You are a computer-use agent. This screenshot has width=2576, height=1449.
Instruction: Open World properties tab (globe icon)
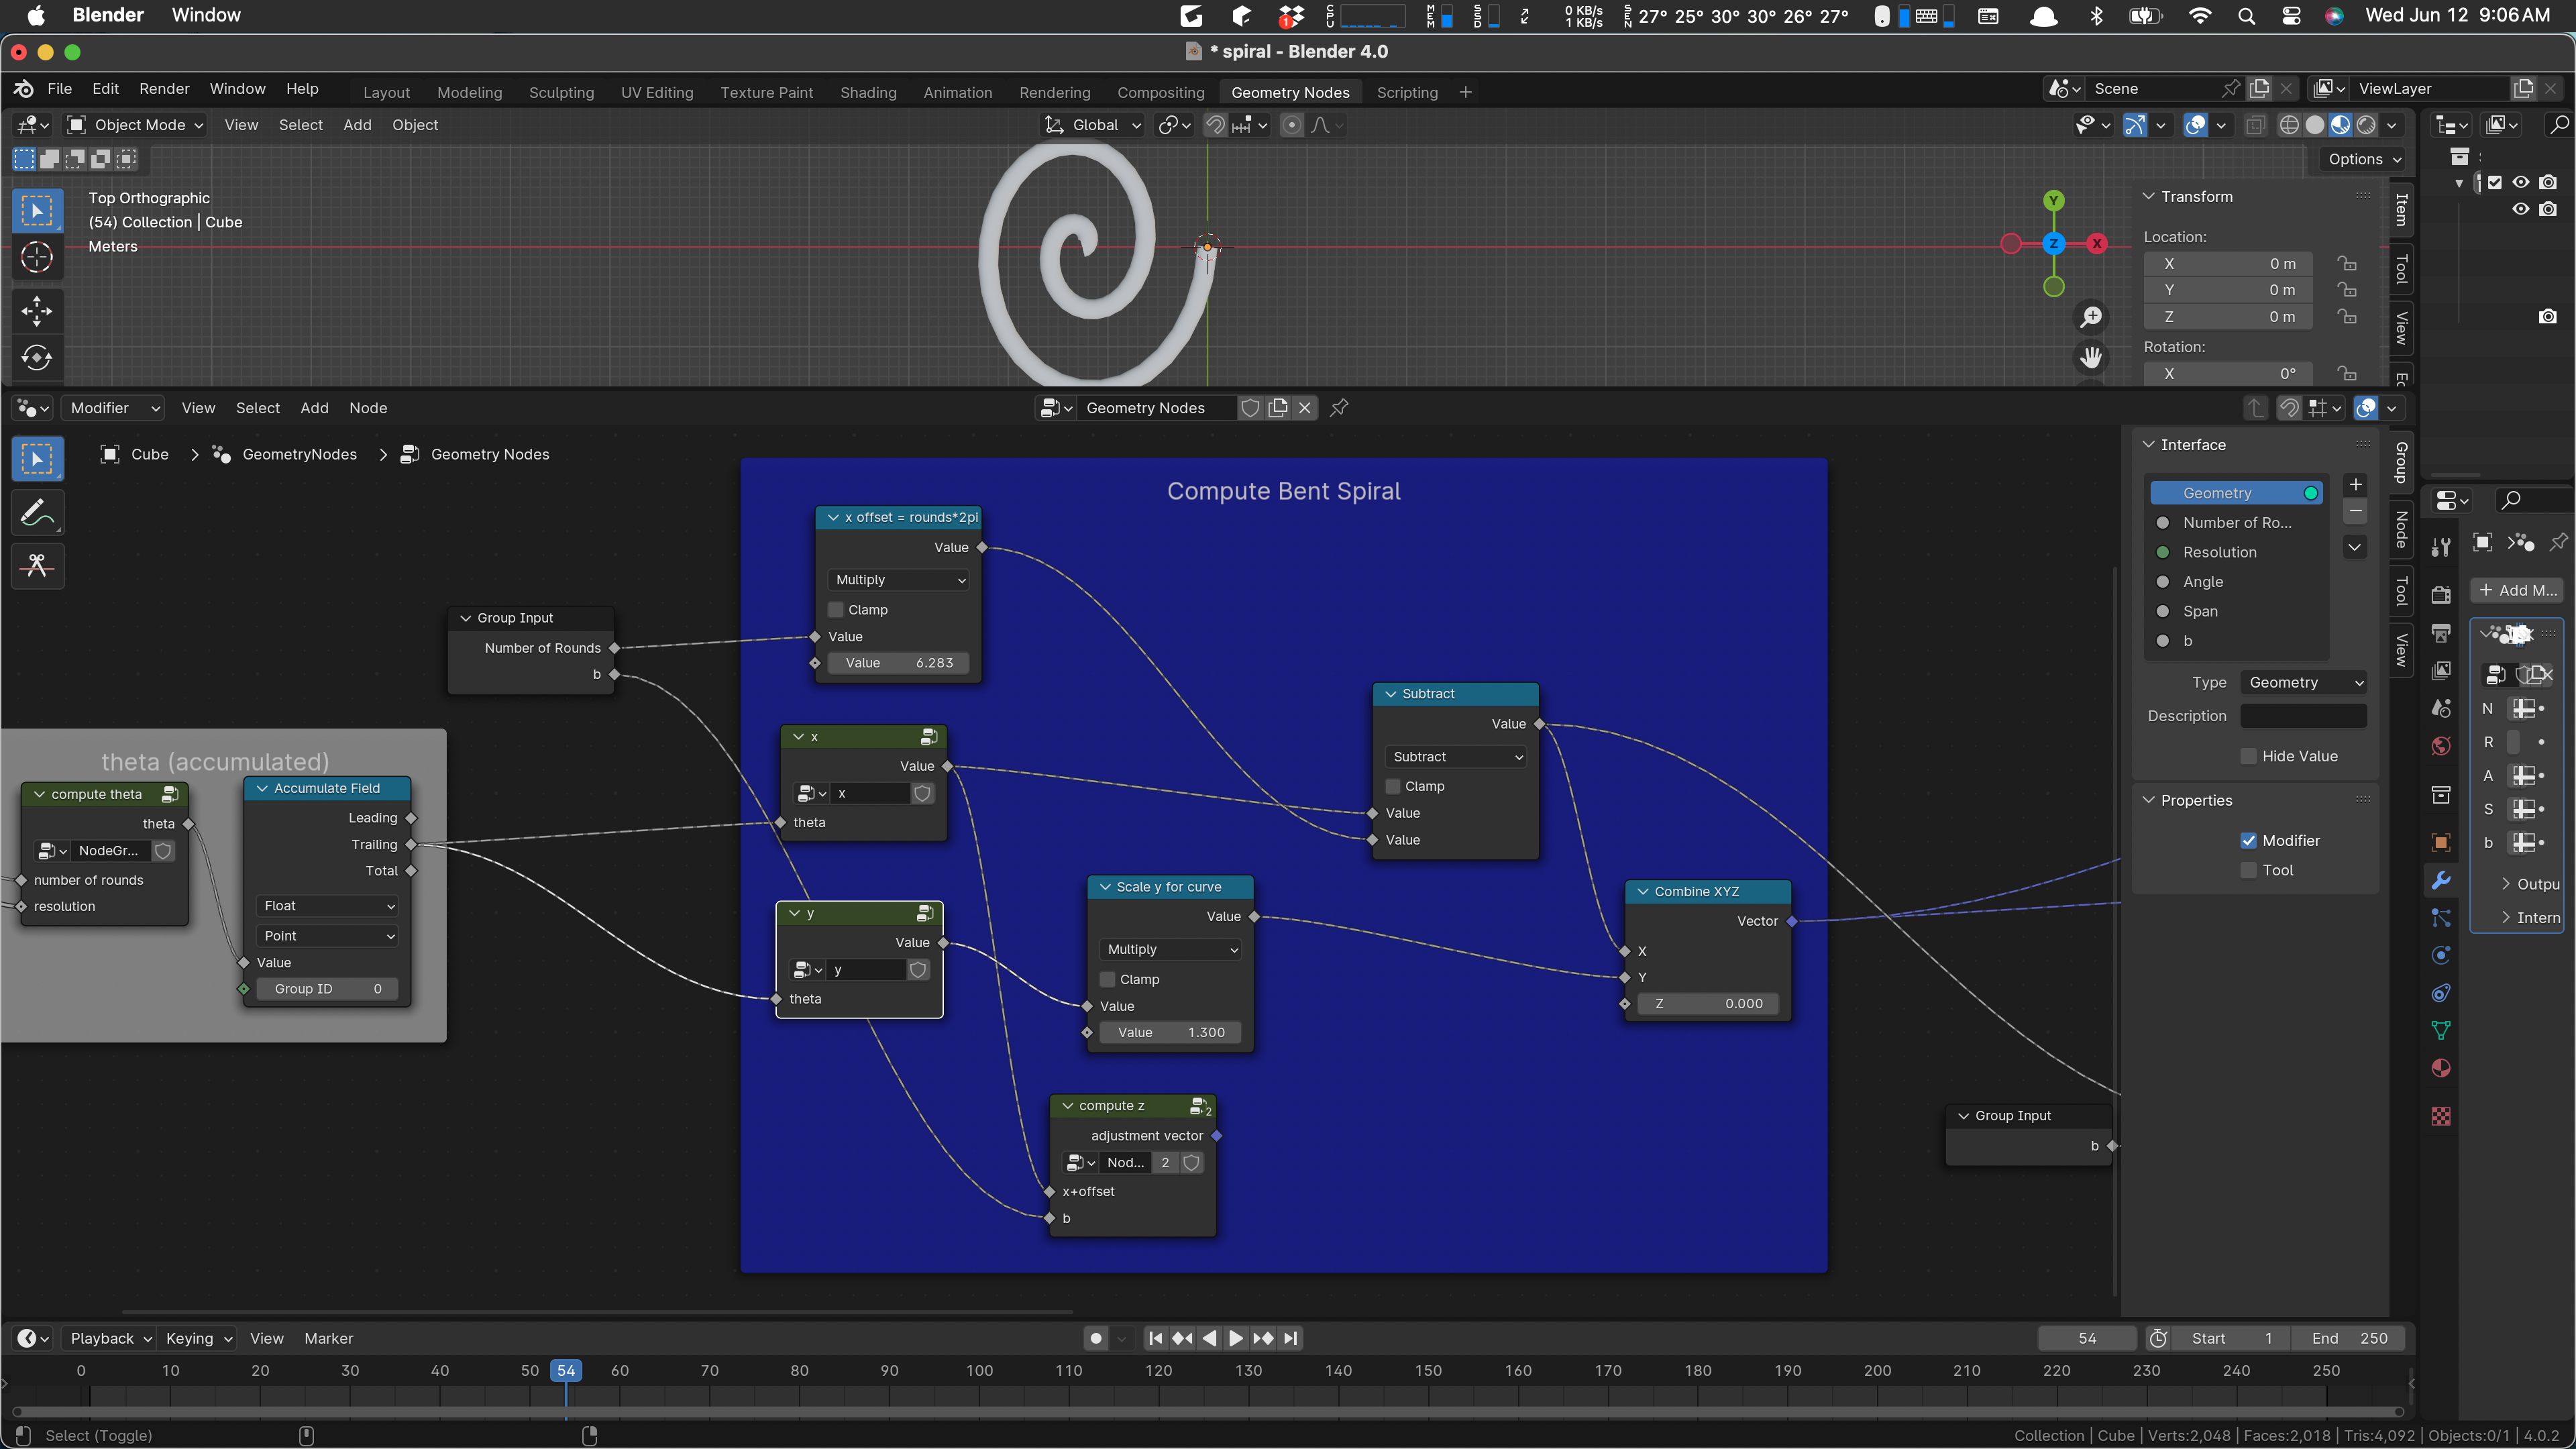pyautogui.click(x=2441, y=746)
